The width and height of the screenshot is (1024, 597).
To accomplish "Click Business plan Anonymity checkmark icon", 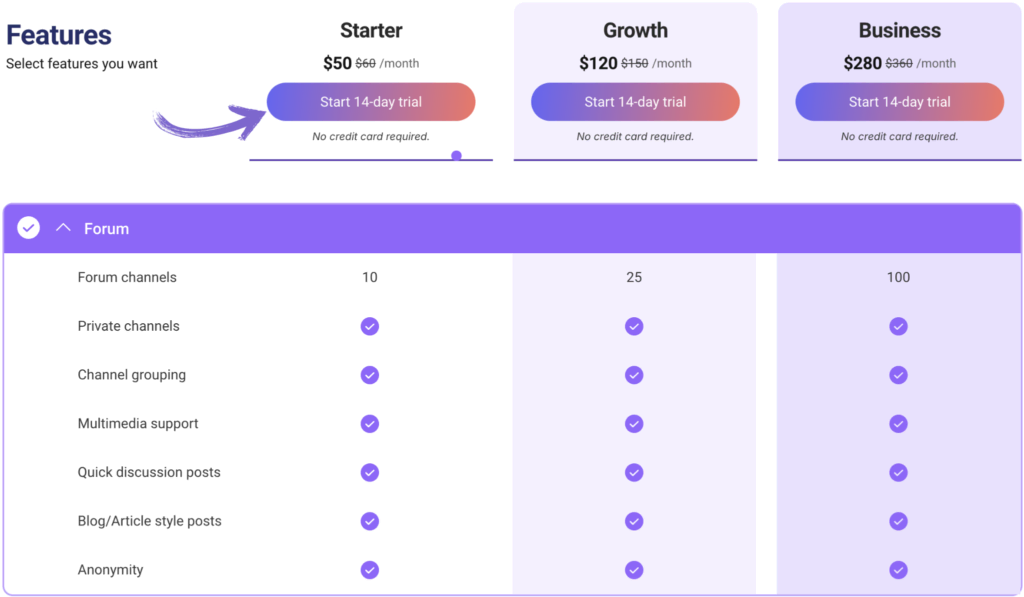I will [x=898, y=570].
